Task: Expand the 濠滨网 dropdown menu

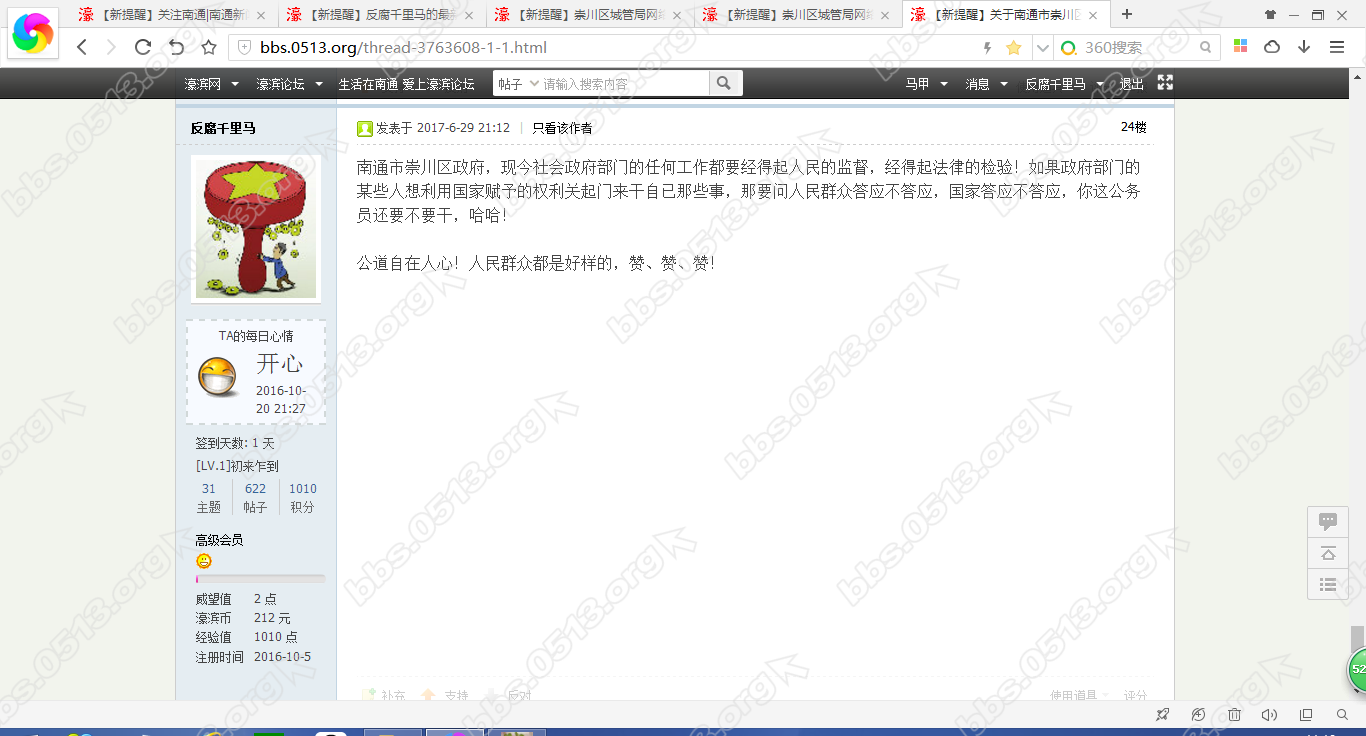Action: tap(212, 84)
